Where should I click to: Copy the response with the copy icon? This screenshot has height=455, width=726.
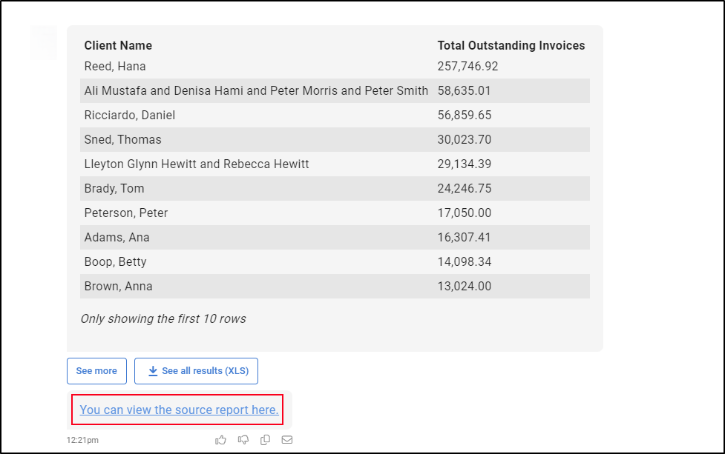click(265, 439)
